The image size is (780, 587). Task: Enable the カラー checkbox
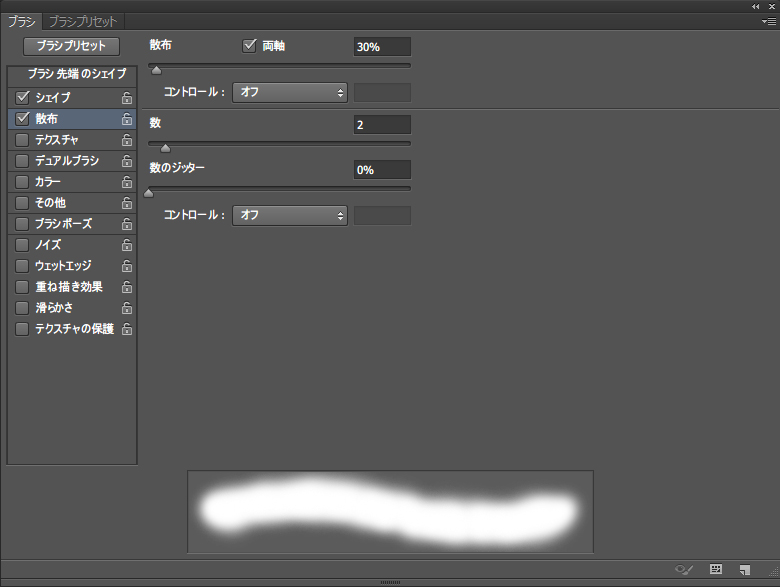pyautogui.click(x=22, y=182)
